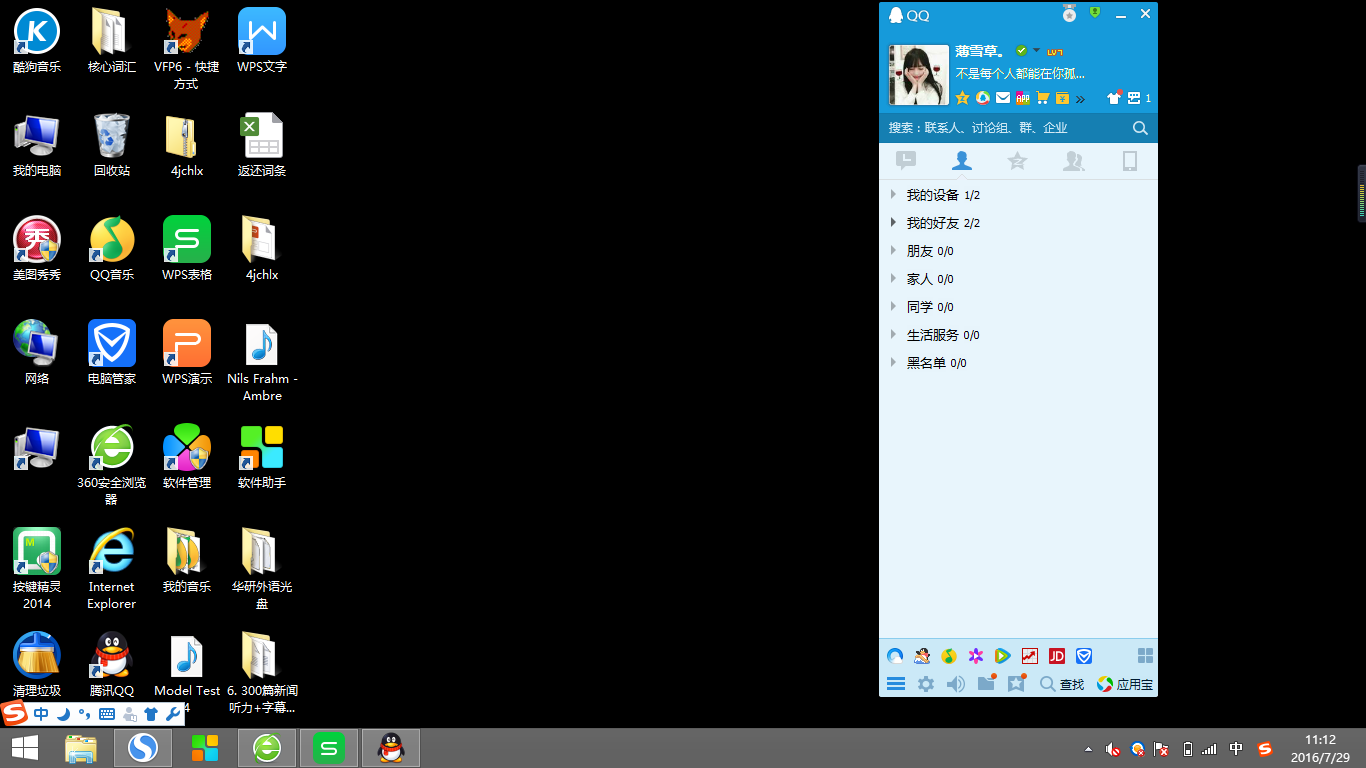Click the QQ profile avatar picture

919,75
